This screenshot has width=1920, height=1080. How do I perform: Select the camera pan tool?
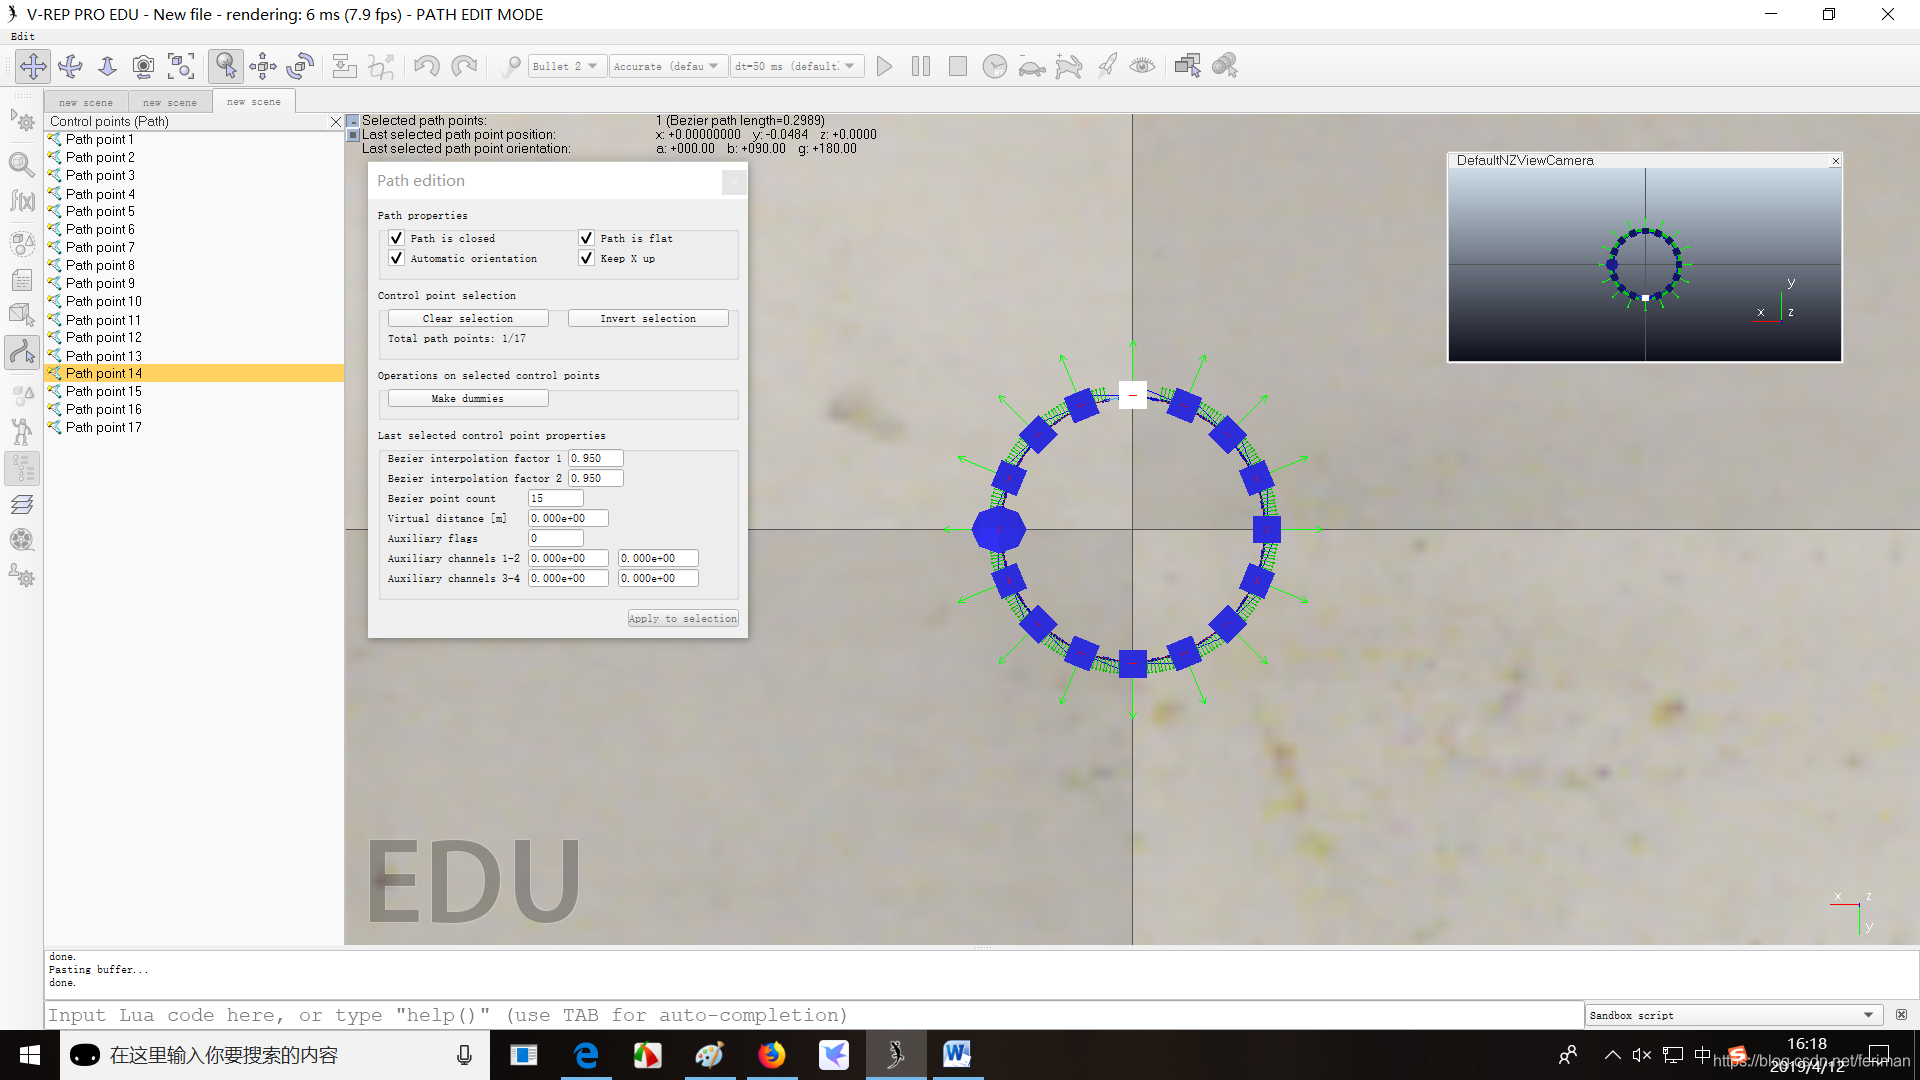click(x=33, y=66)
